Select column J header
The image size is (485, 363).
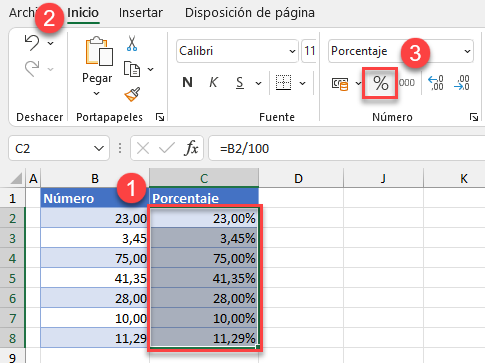point(383,178)
